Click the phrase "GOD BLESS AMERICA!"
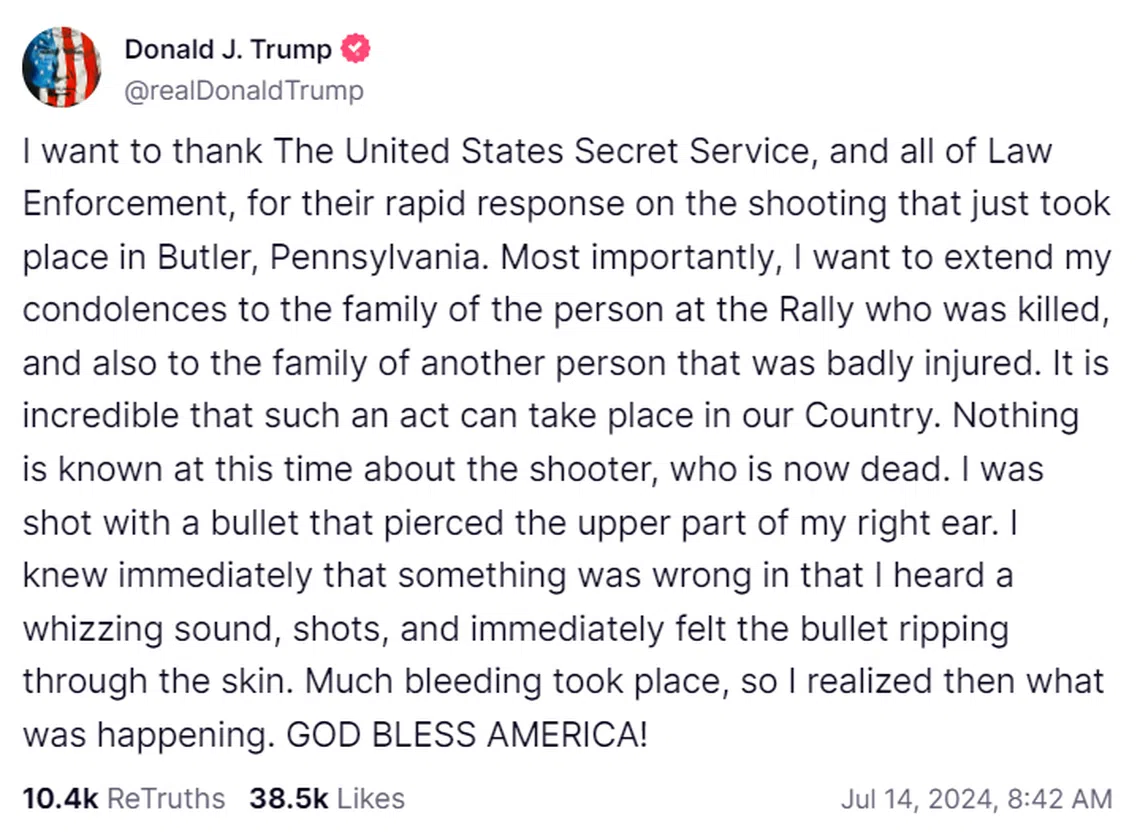This screenshot has height=840, width=1140. tap(467, 736)
